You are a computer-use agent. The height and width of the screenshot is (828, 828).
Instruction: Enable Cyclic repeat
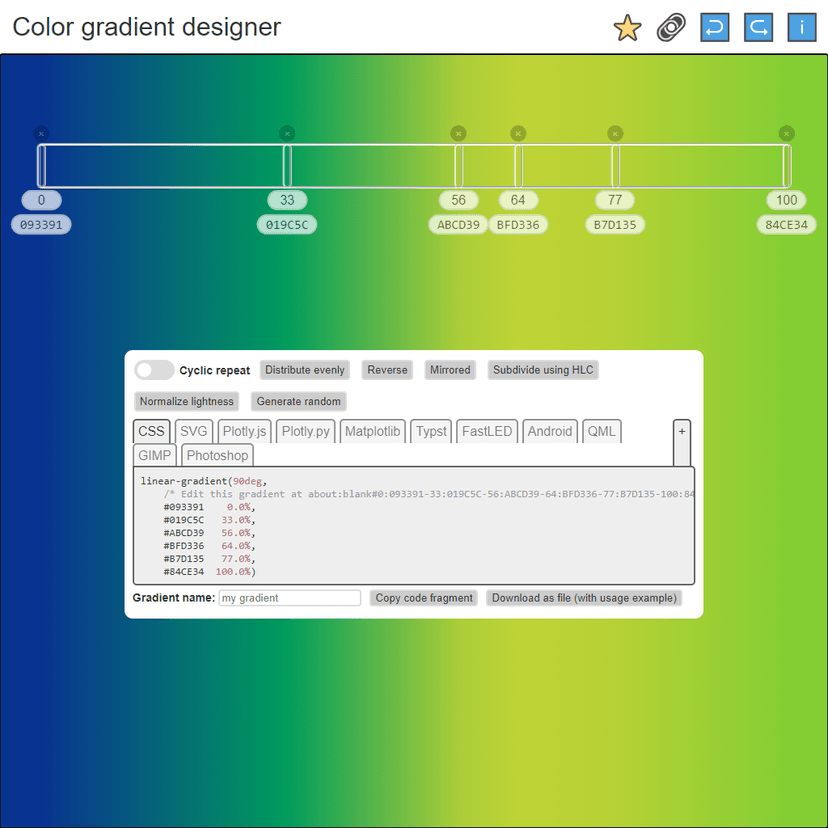point(154,369)
